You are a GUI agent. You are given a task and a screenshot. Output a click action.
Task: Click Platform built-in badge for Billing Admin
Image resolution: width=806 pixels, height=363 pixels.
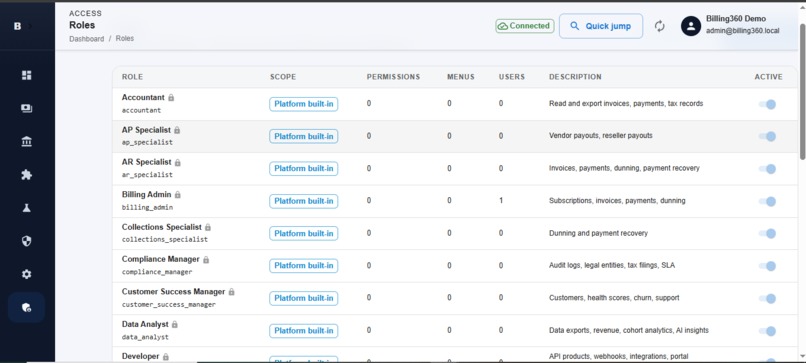pyautogui.click(x=303, y=201)
